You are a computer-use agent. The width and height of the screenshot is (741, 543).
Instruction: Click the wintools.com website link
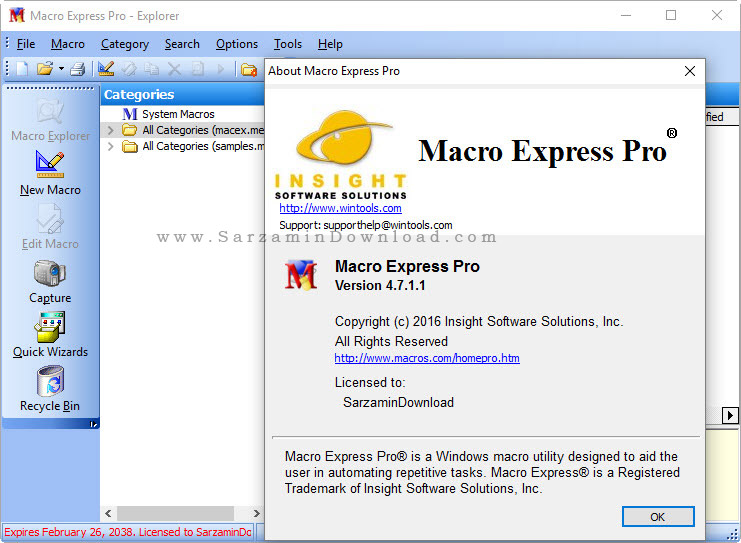pos(340,208)
